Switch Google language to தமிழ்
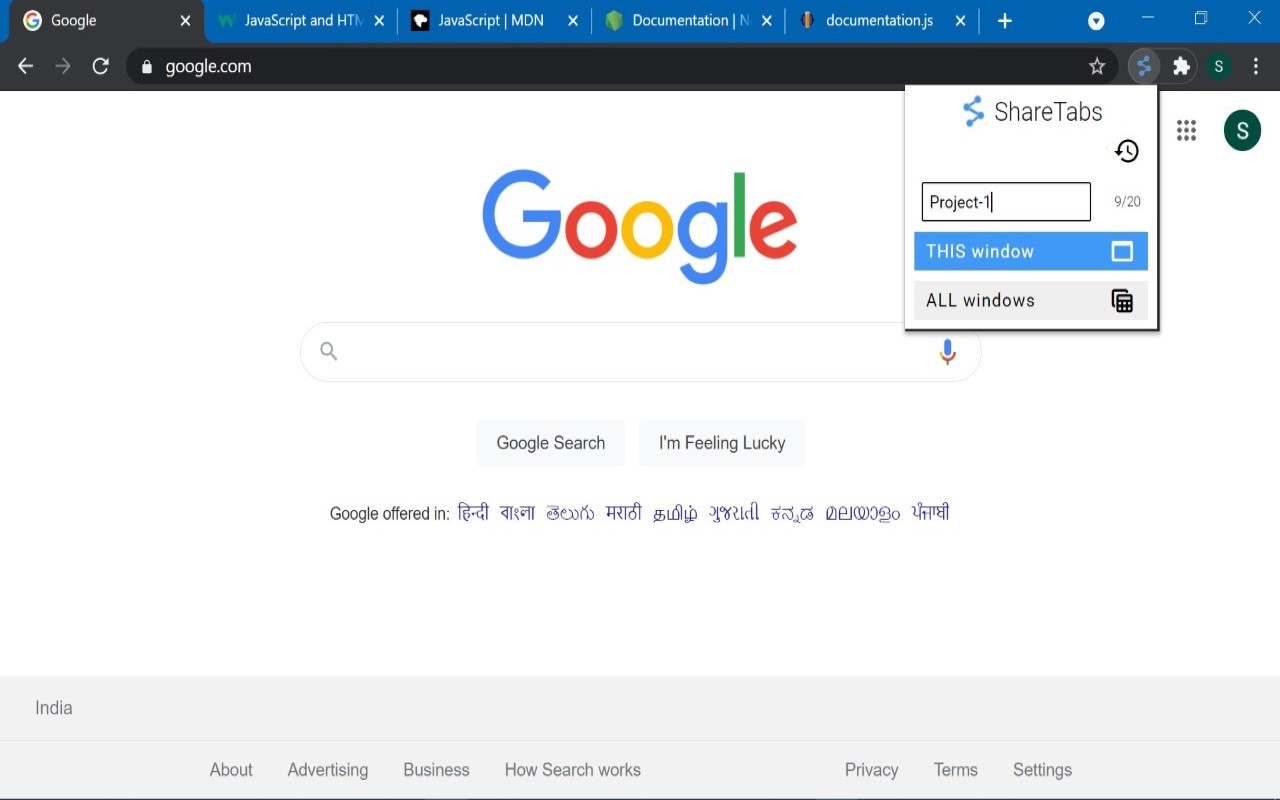This screenshot has height=800, width=1280. click(x=675, y=514)
